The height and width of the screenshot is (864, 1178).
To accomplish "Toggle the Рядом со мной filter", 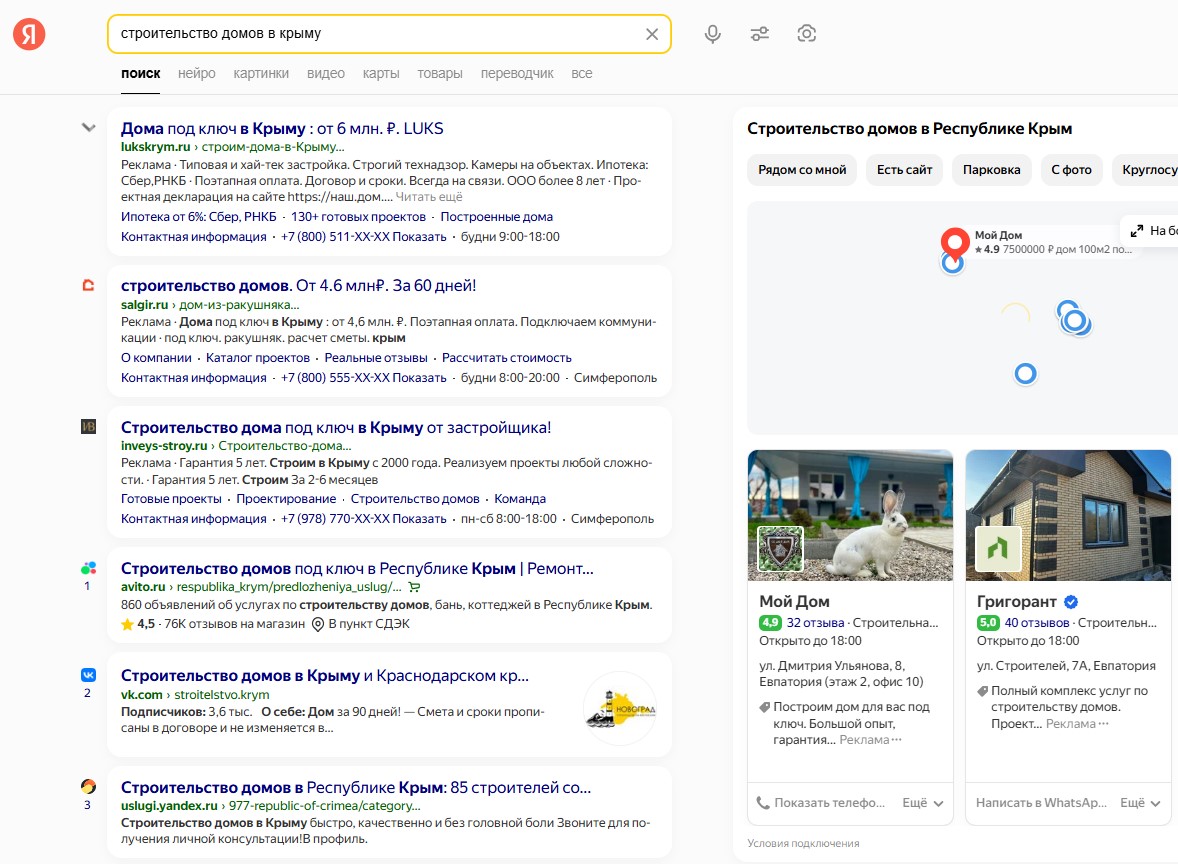I will tap(802, 170).
